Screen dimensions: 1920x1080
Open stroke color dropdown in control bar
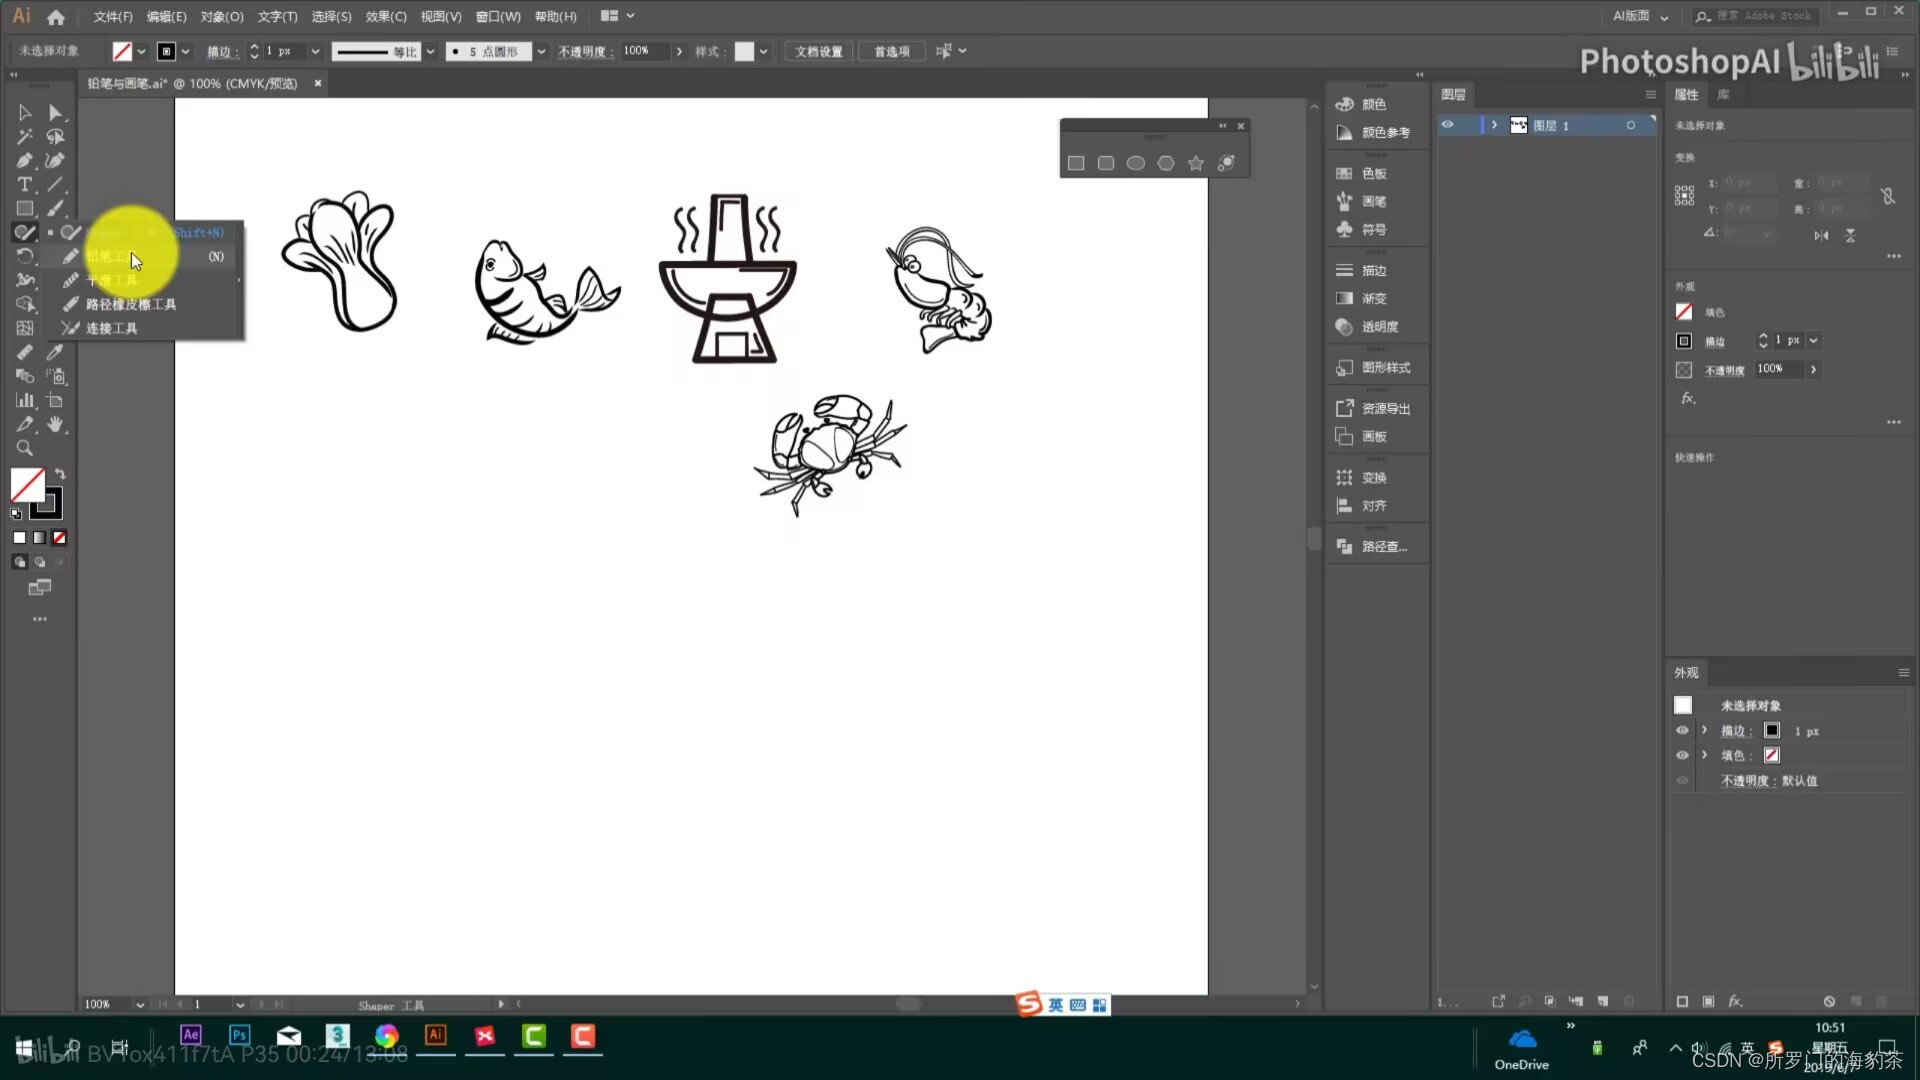pyautogui.click(x=185, y=51)
